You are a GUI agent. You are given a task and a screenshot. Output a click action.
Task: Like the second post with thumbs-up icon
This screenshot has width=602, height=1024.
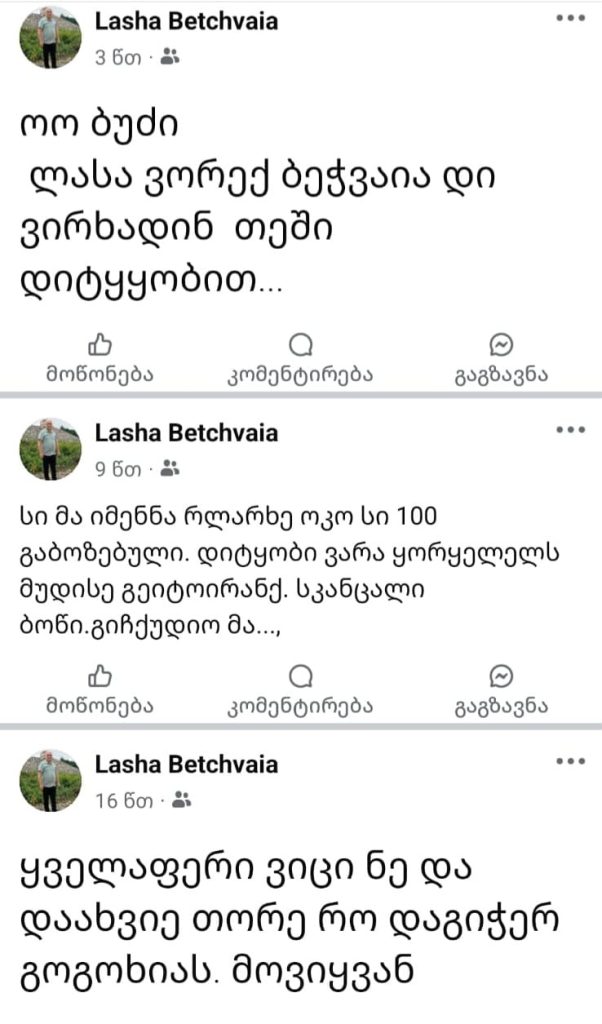100,675
